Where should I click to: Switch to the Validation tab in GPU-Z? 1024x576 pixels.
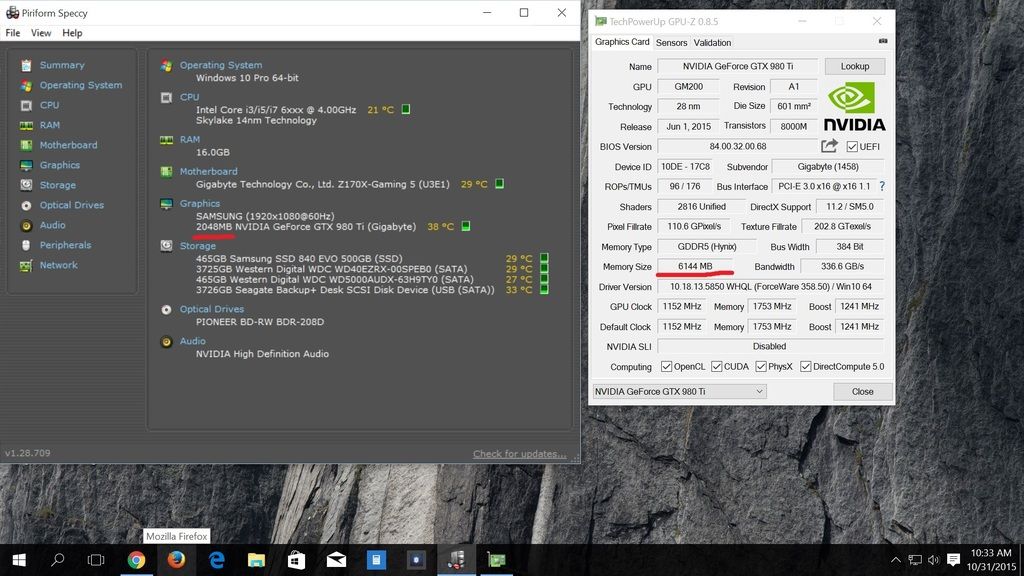point(712,42)
